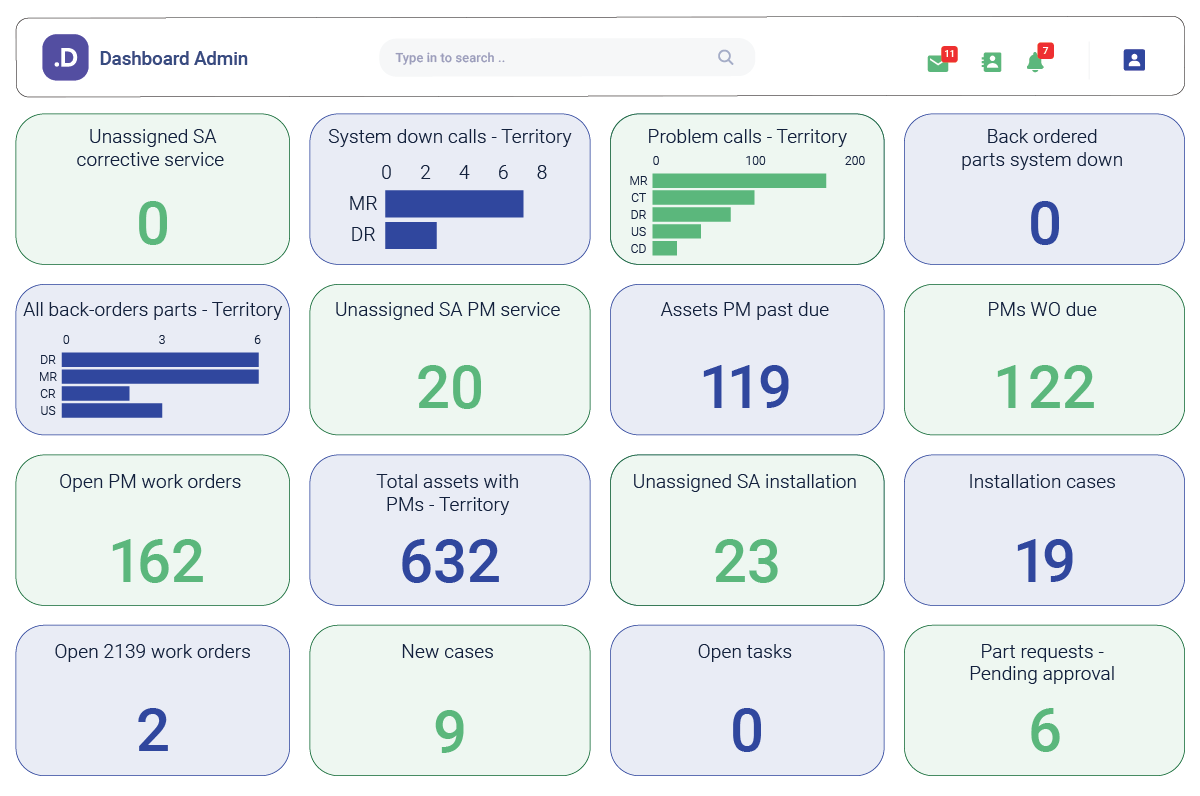Screen dimensions: 1200x796
Task: Select the System down calls - Territory chart
Action: [x=450, y=189]
